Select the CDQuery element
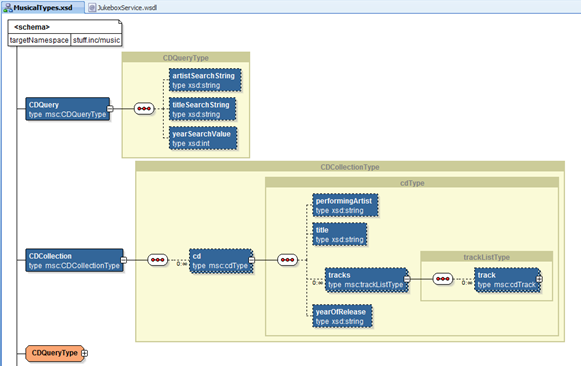 (68, 109)
